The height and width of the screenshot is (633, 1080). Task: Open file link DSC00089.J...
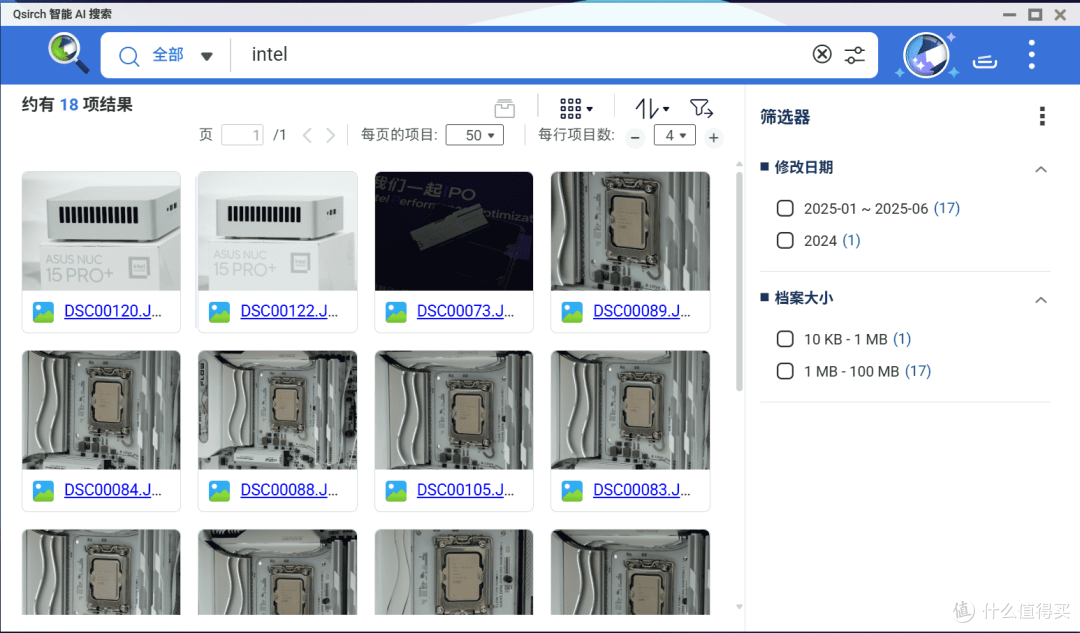point(641,311)
